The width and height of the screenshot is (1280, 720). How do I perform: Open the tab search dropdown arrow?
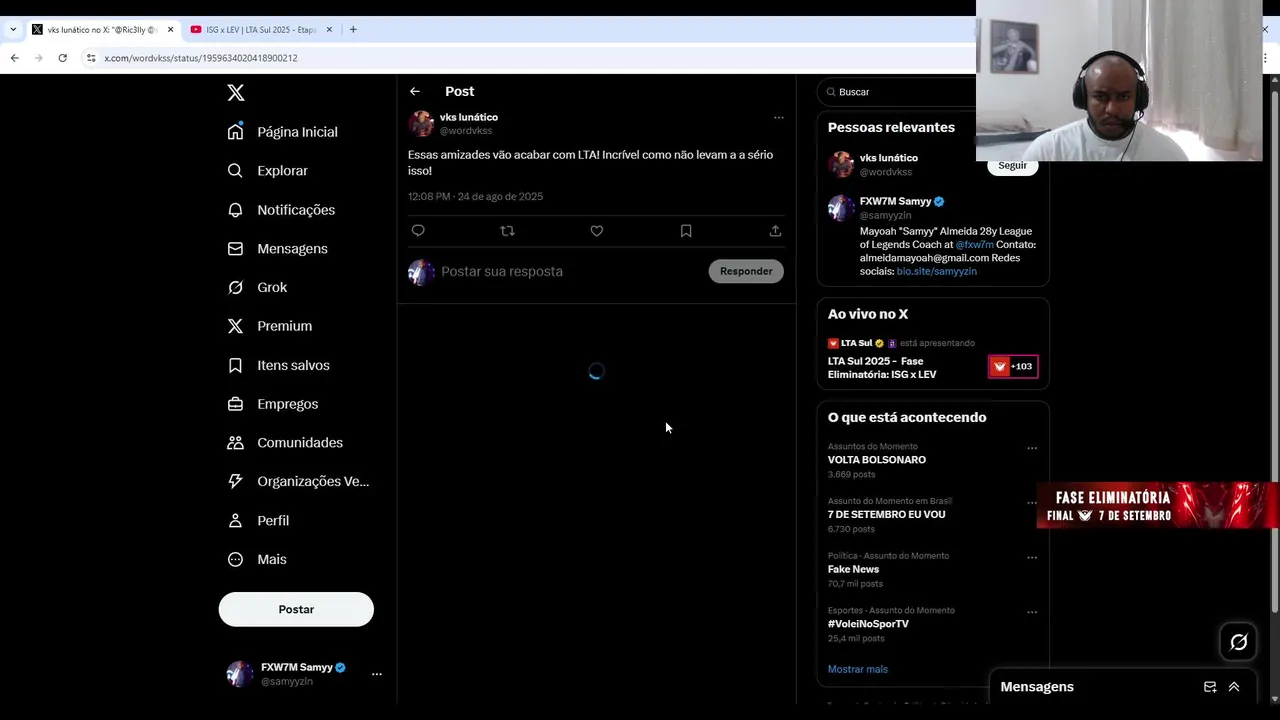[x=12, y=30]
